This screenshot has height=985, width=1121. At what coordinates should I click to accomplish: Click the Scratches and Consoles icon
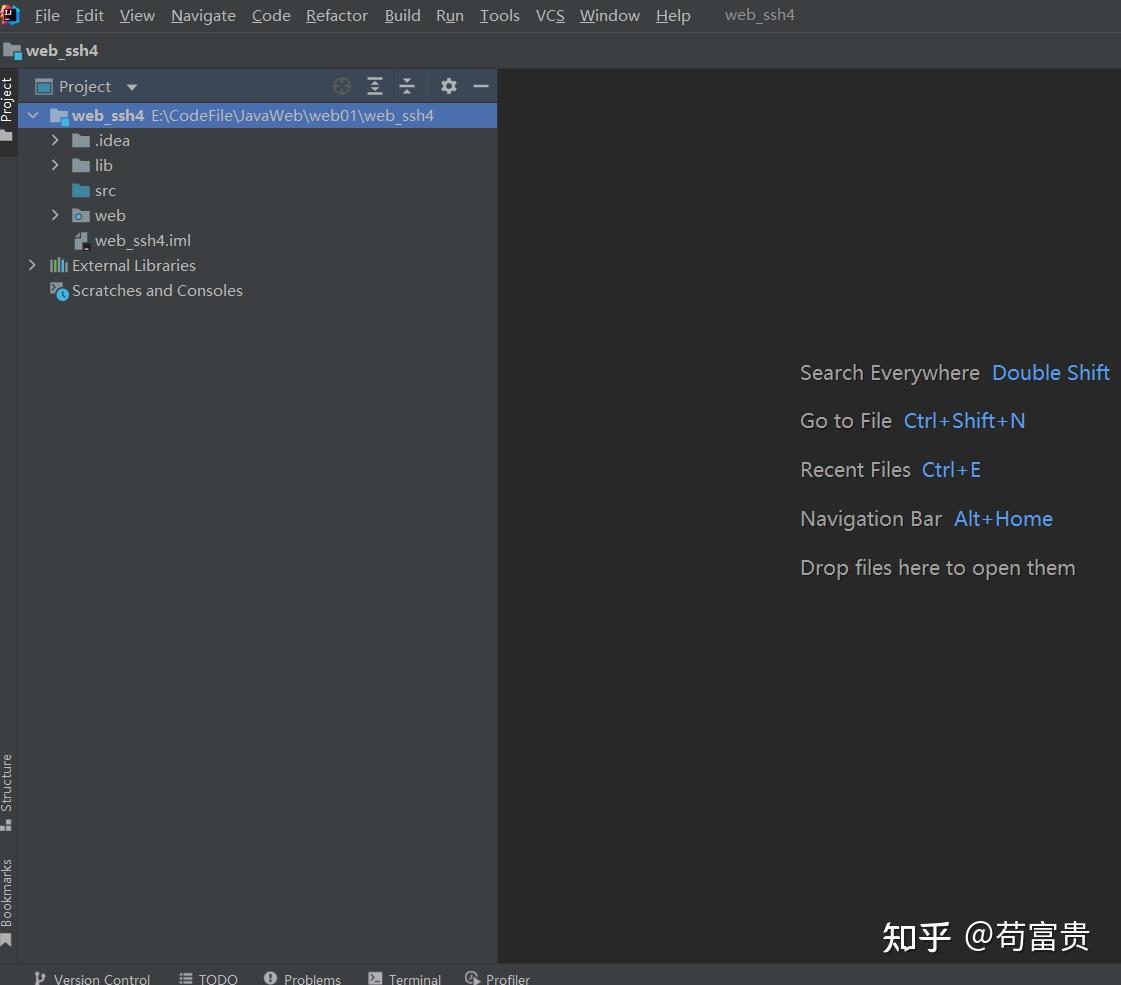(59, 291)
